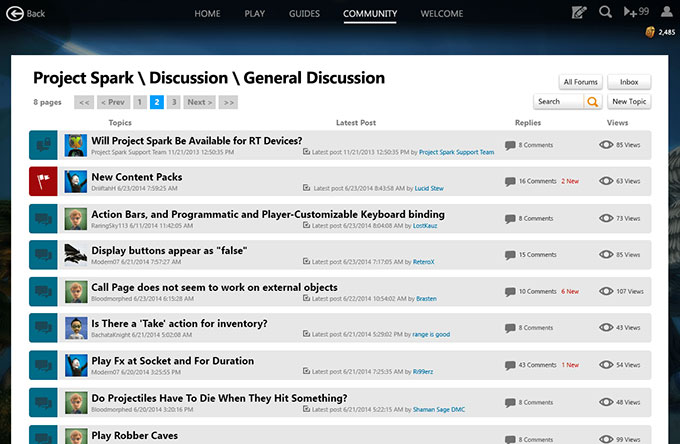This screenshot has height=444, width=680.
Task: Open the user profile icon
Action: click(667, 11)
